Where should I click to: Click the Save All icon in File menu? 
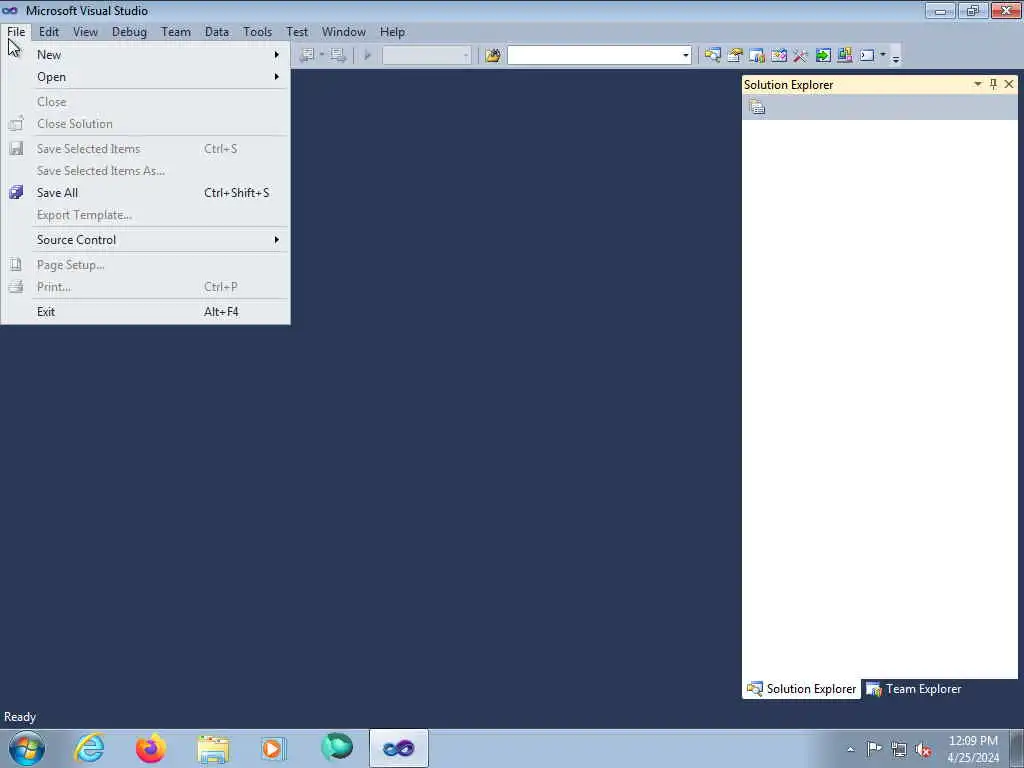coord(16,193)
